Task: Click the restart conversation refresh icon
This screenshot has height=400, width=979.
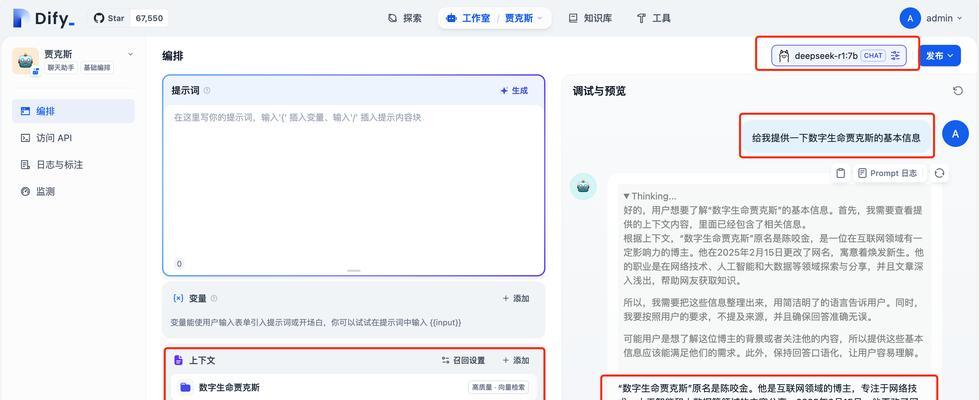Action: (958, 91)
